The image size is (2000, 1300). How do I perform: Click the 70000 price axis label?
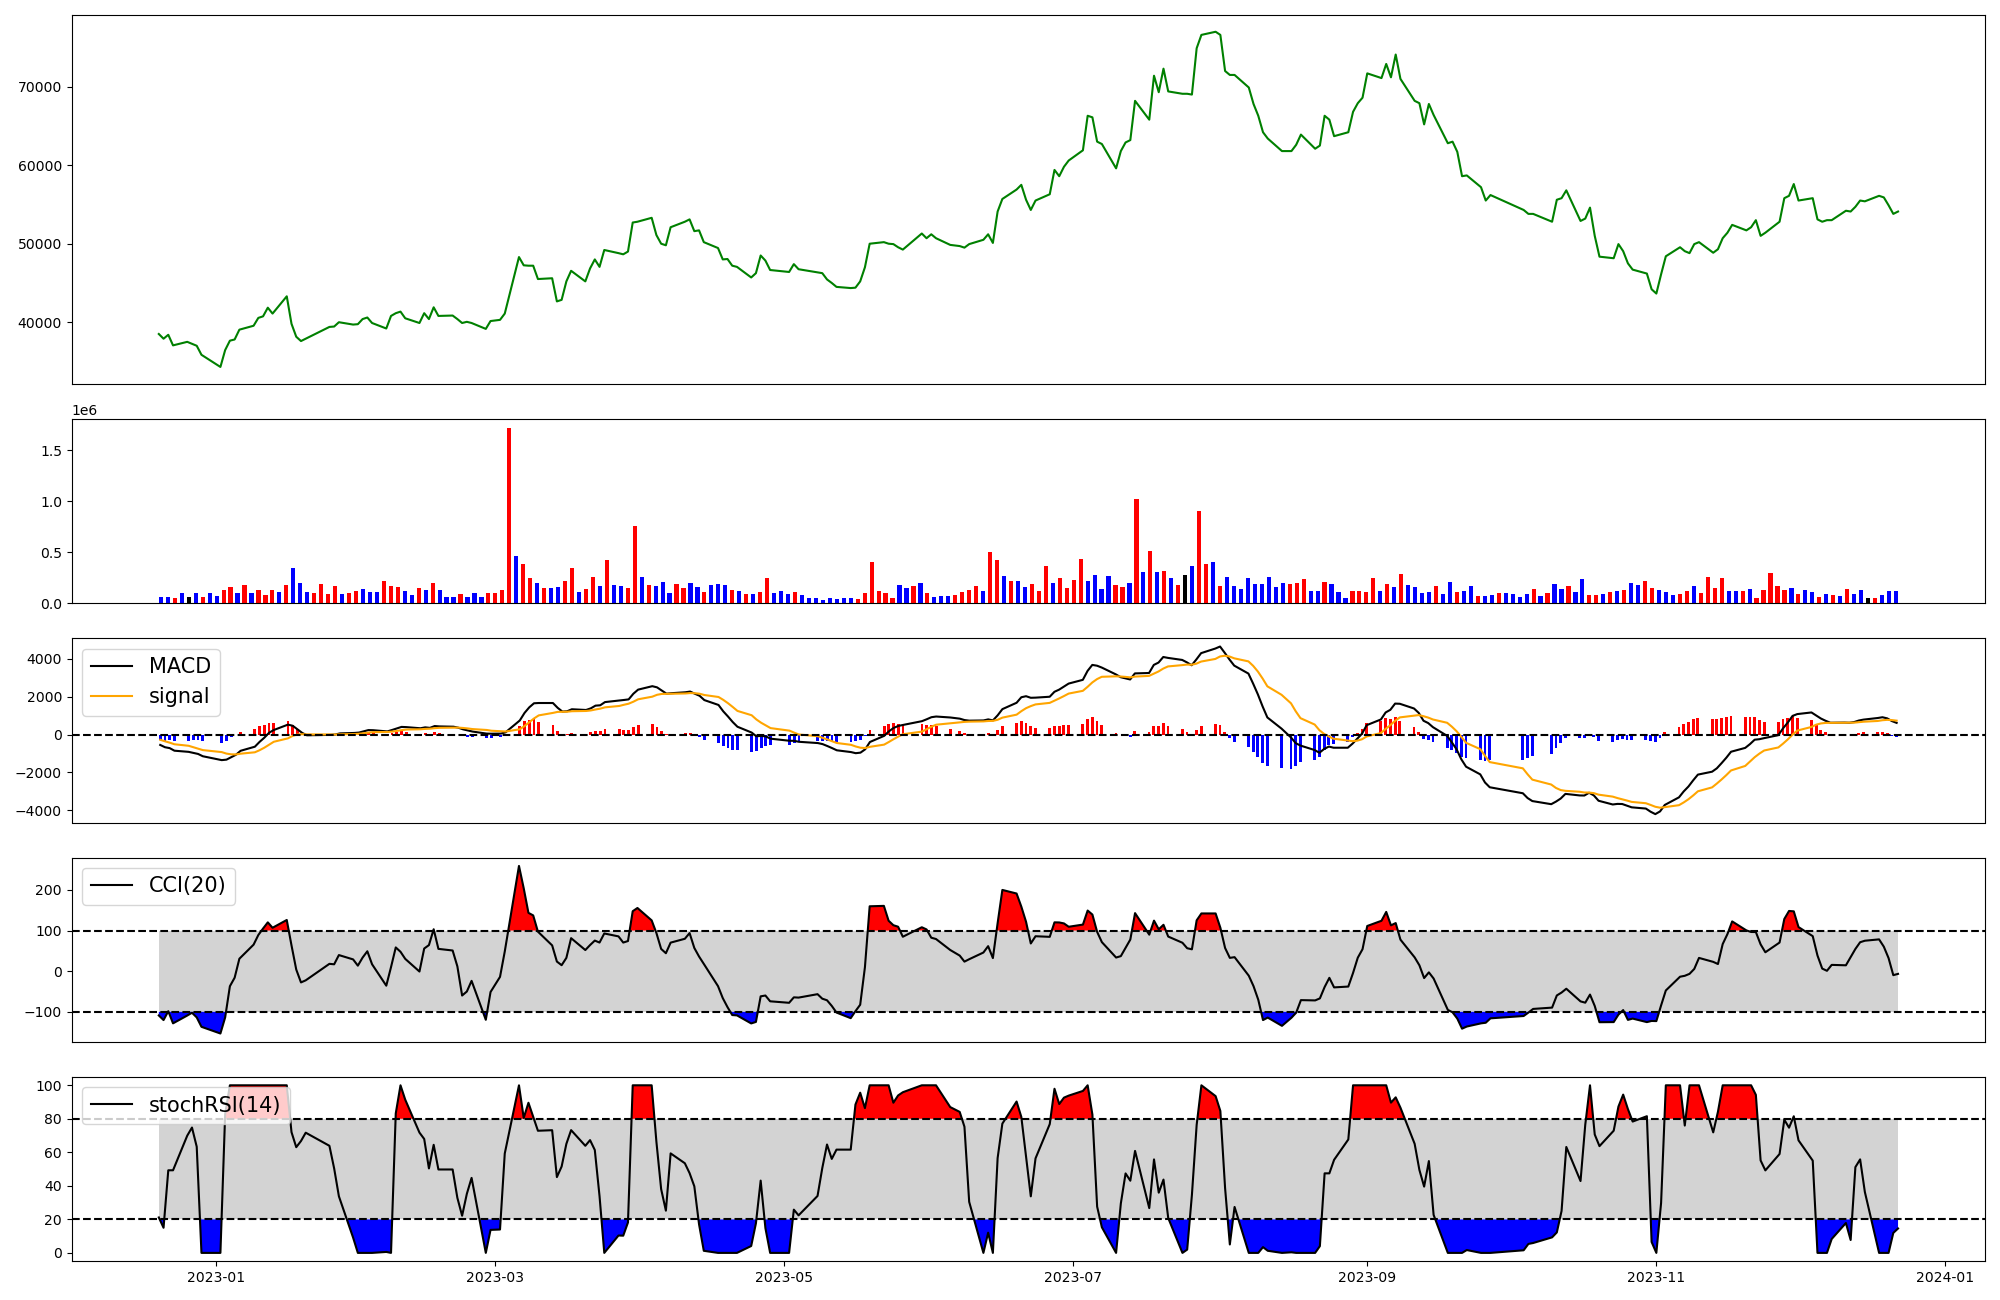point(39,88)
